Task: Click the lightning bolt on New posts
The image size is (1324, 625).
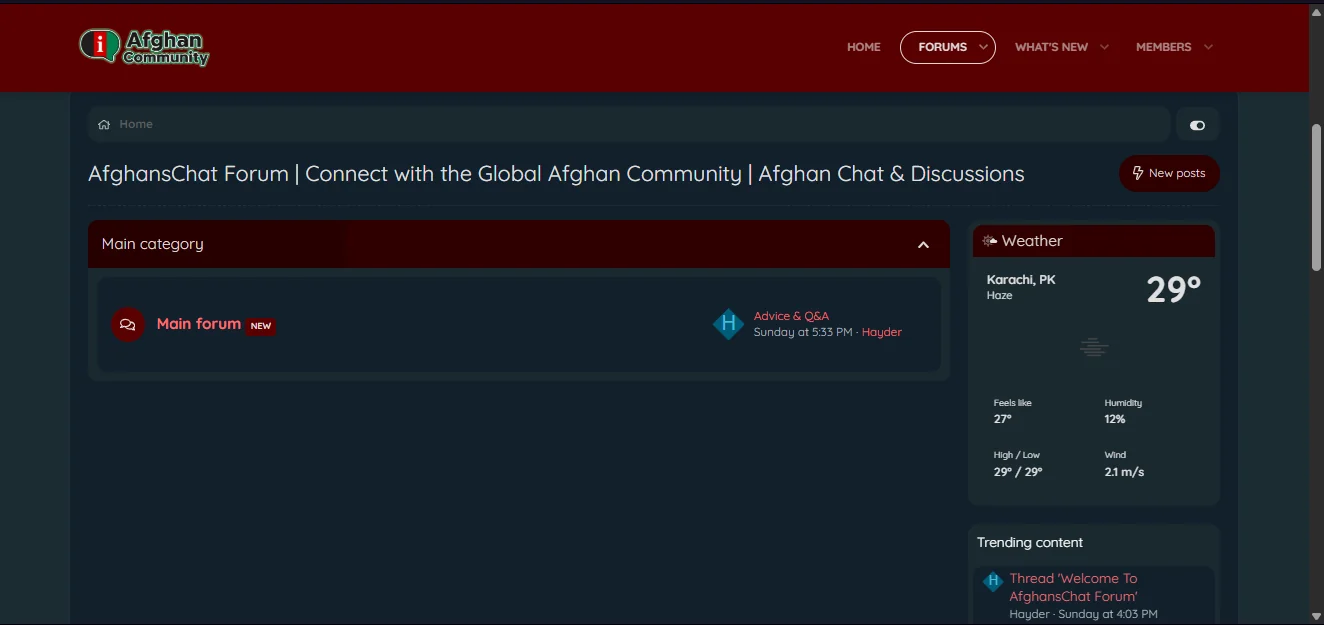Action: point(1138,173)
